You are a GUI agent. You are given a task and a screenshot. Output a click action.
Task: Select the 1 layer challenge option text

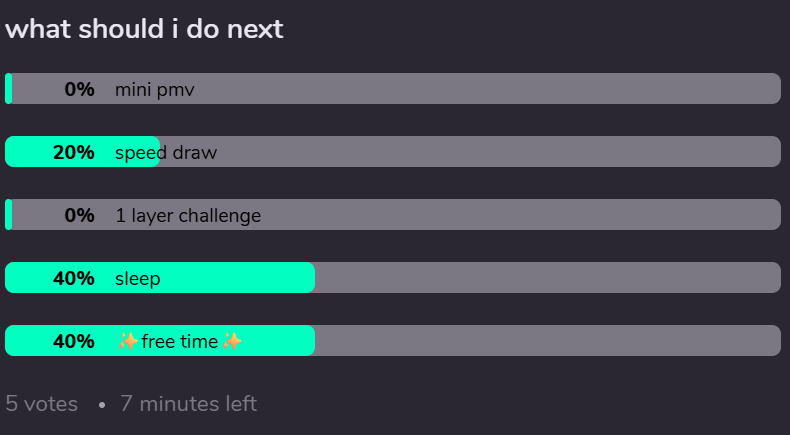[x=188, y=216]
